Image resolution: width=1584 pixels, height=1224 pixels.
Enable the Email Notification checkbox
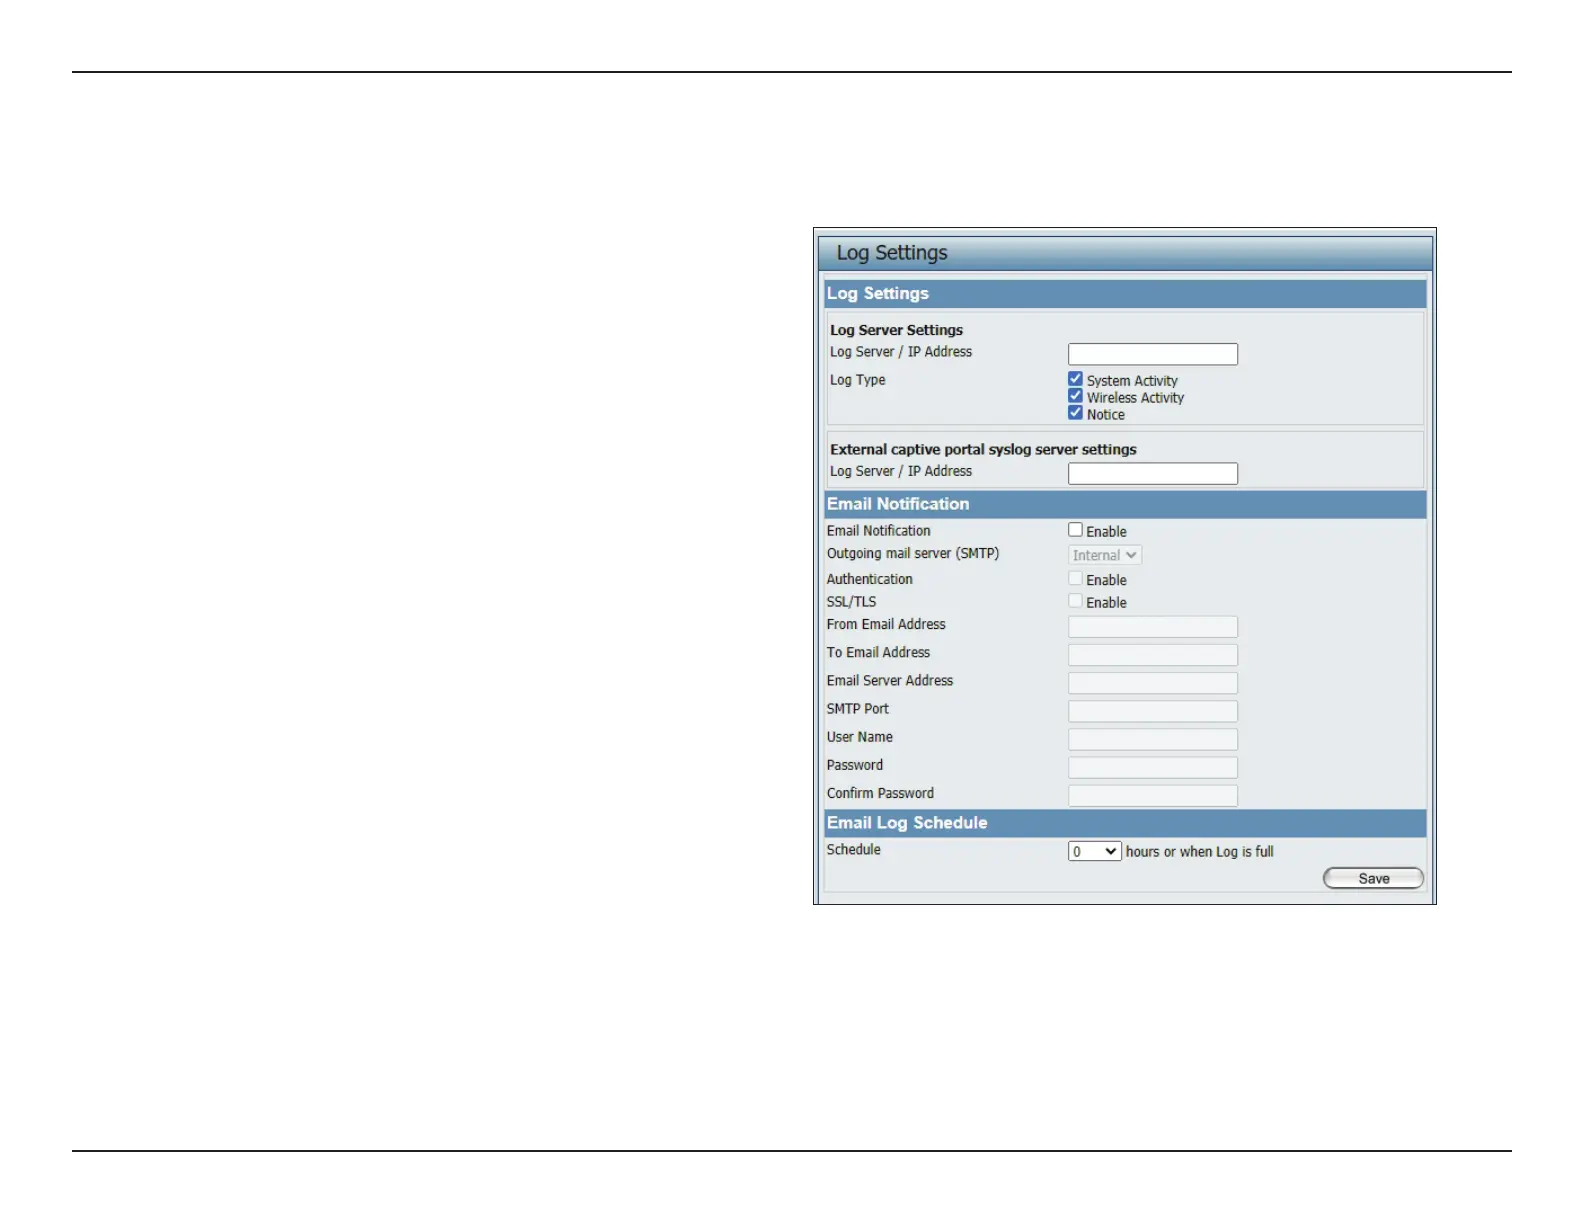click(1075, 530)
